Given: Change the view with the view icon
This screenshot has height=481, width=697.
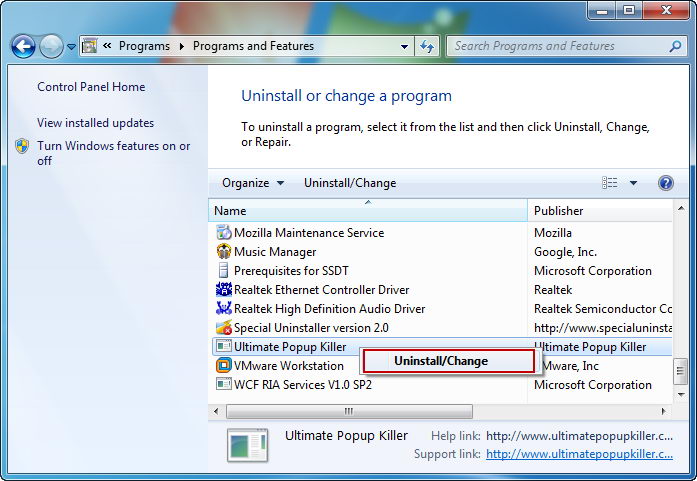Looking at the screenshot, I should coord(609,183).
